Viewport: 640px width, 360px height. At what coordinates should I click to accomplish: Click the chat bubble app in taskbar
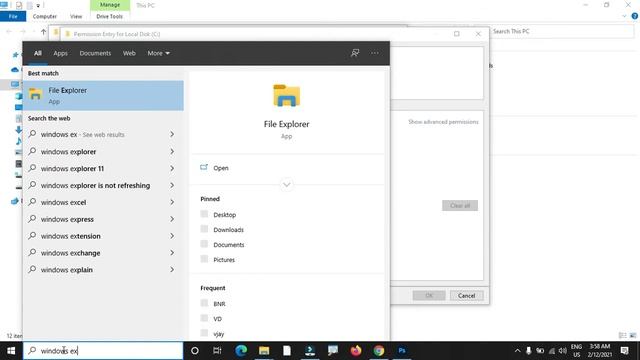[x=333, y=351]
